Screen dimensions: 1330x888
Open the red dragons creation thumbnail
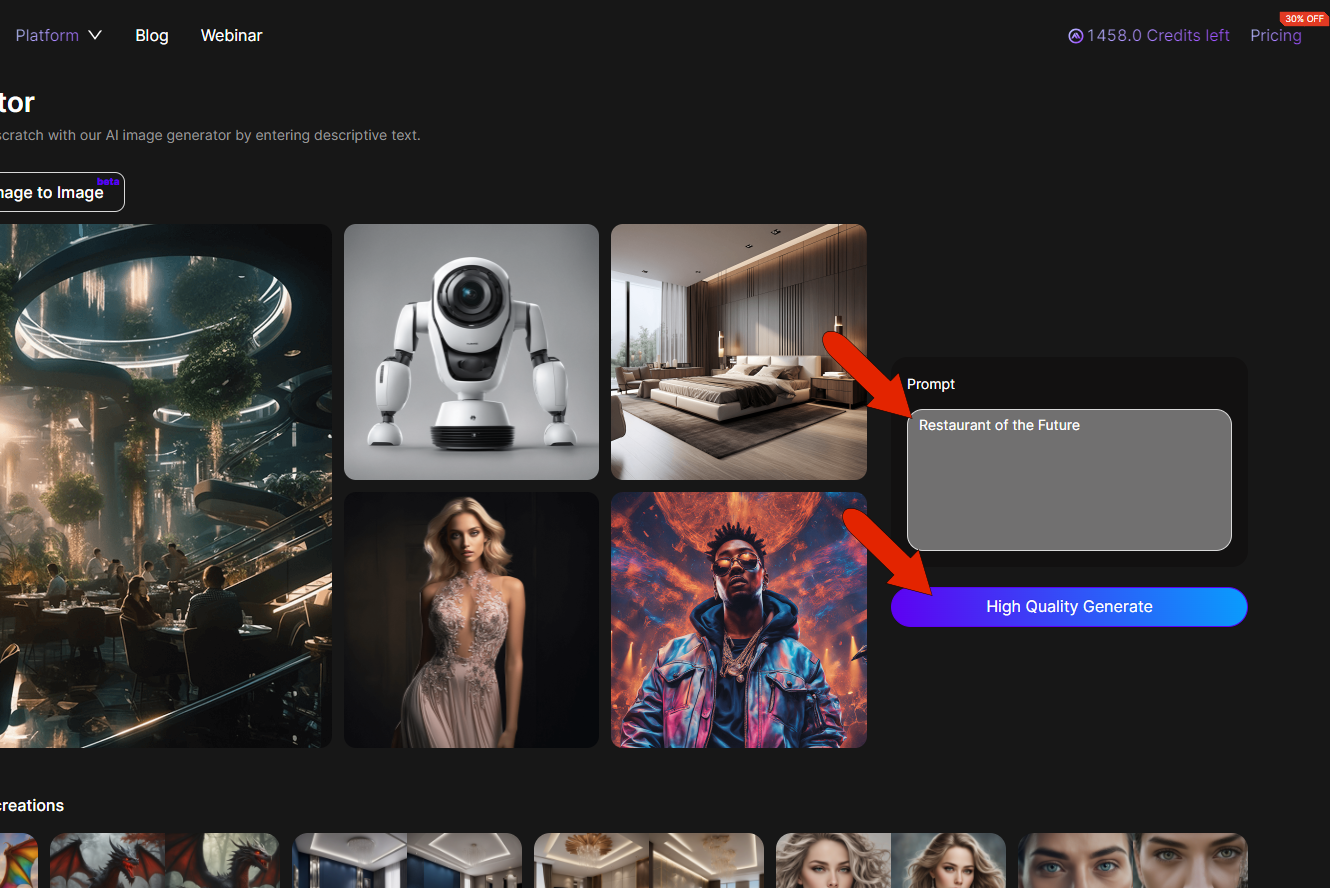[165, 860]
